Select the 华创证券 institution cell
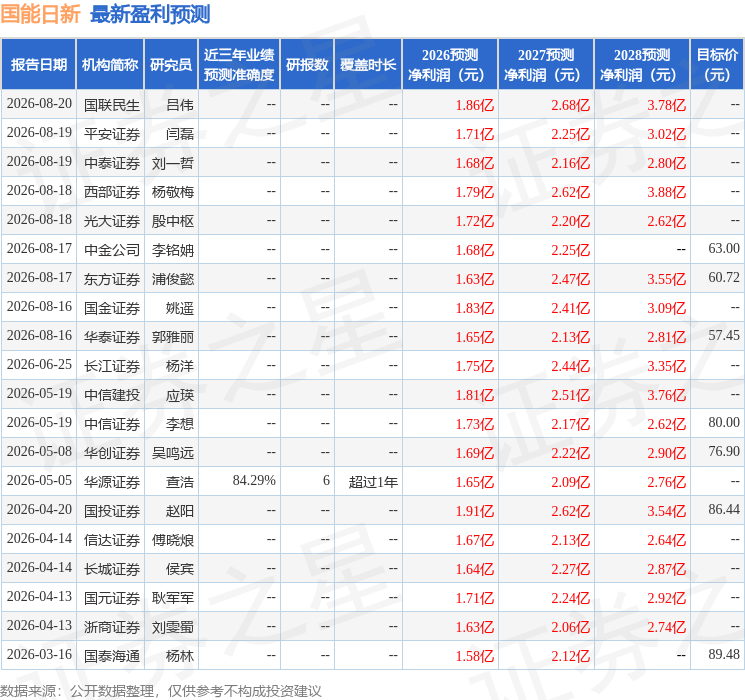The width and height of the screenshot is (745, 700). pyautogui.click(x=112, y=453)
